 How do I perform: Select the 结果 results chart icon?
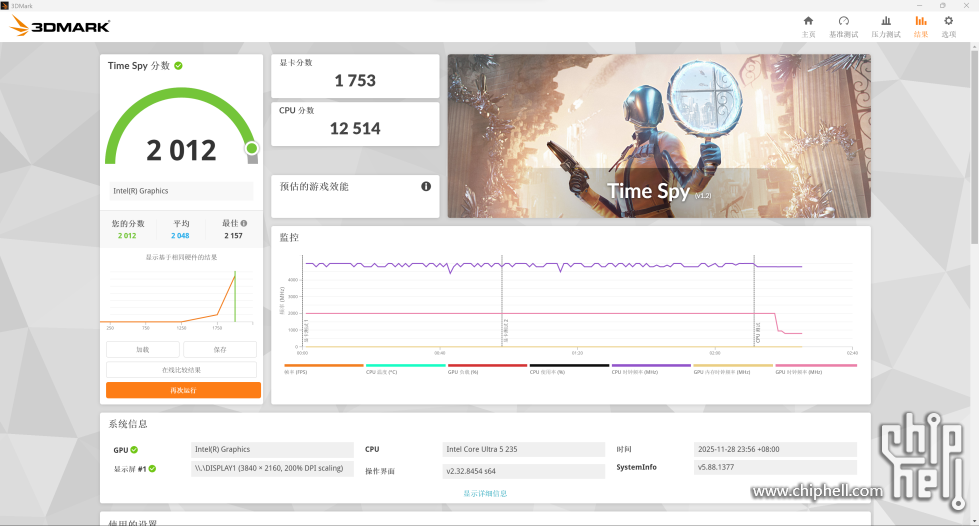(x=920, y=26)
